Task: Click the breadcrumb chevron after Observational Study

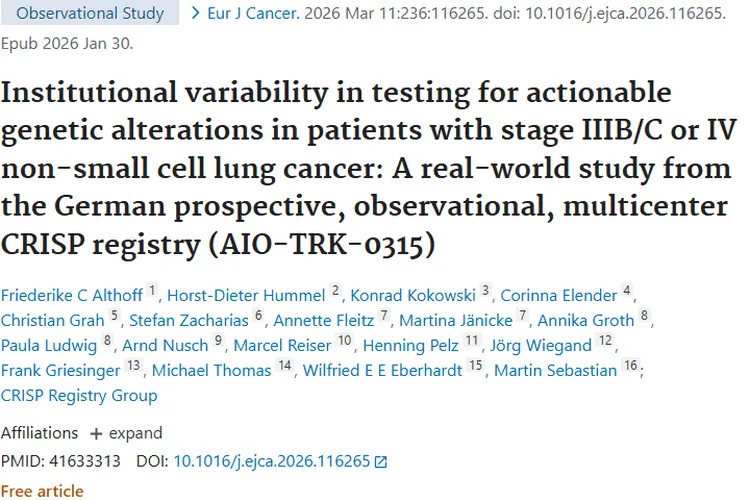Action: tap(187, 14)
